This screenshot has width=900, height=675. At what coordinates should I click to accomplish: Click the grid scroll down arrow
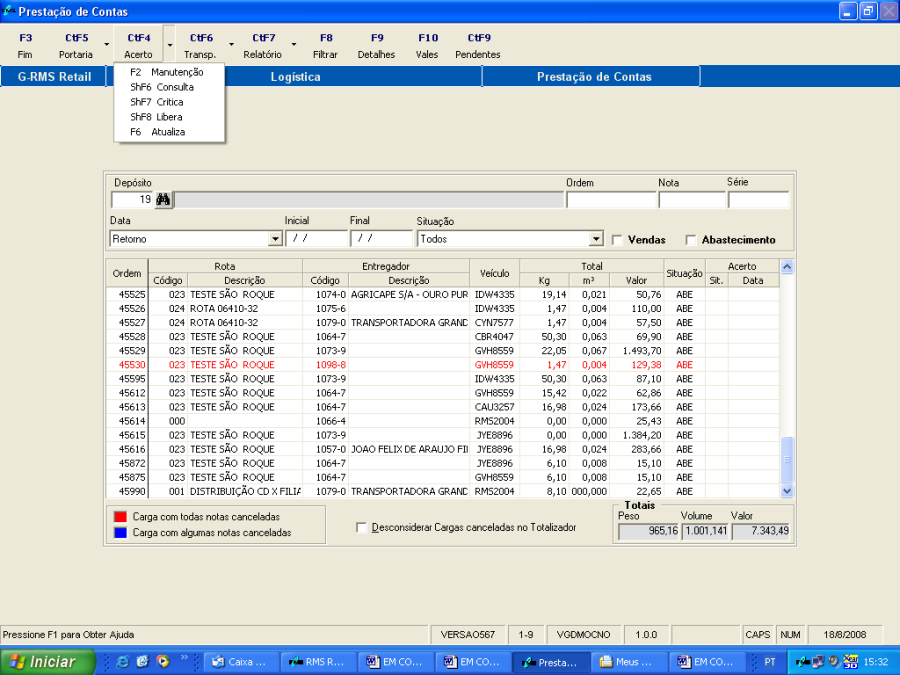tap(787, 491)
